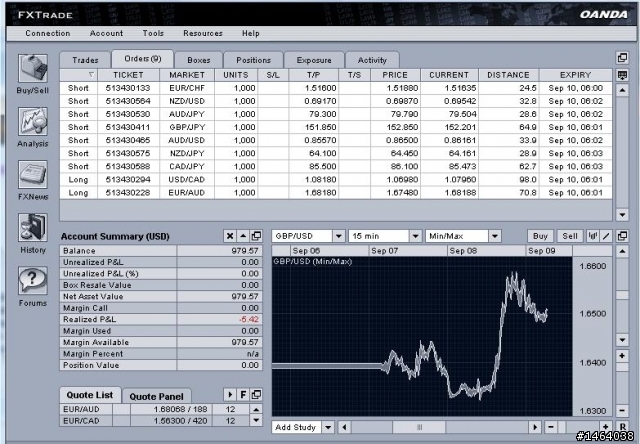Viewport: 640px width, 444px height.
Task: Switch to the Positions tab
Action: tap(253, 60)
